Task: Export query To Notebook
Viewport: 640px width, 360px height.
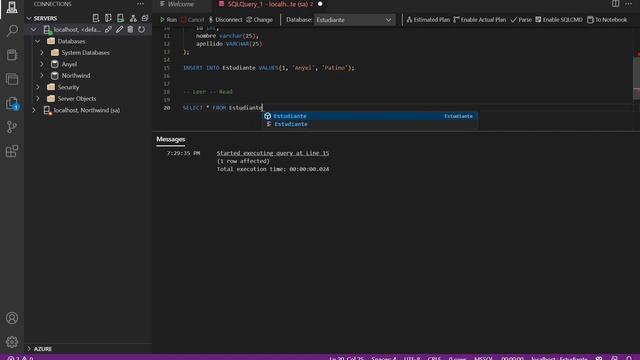Action: coord(607,20)
